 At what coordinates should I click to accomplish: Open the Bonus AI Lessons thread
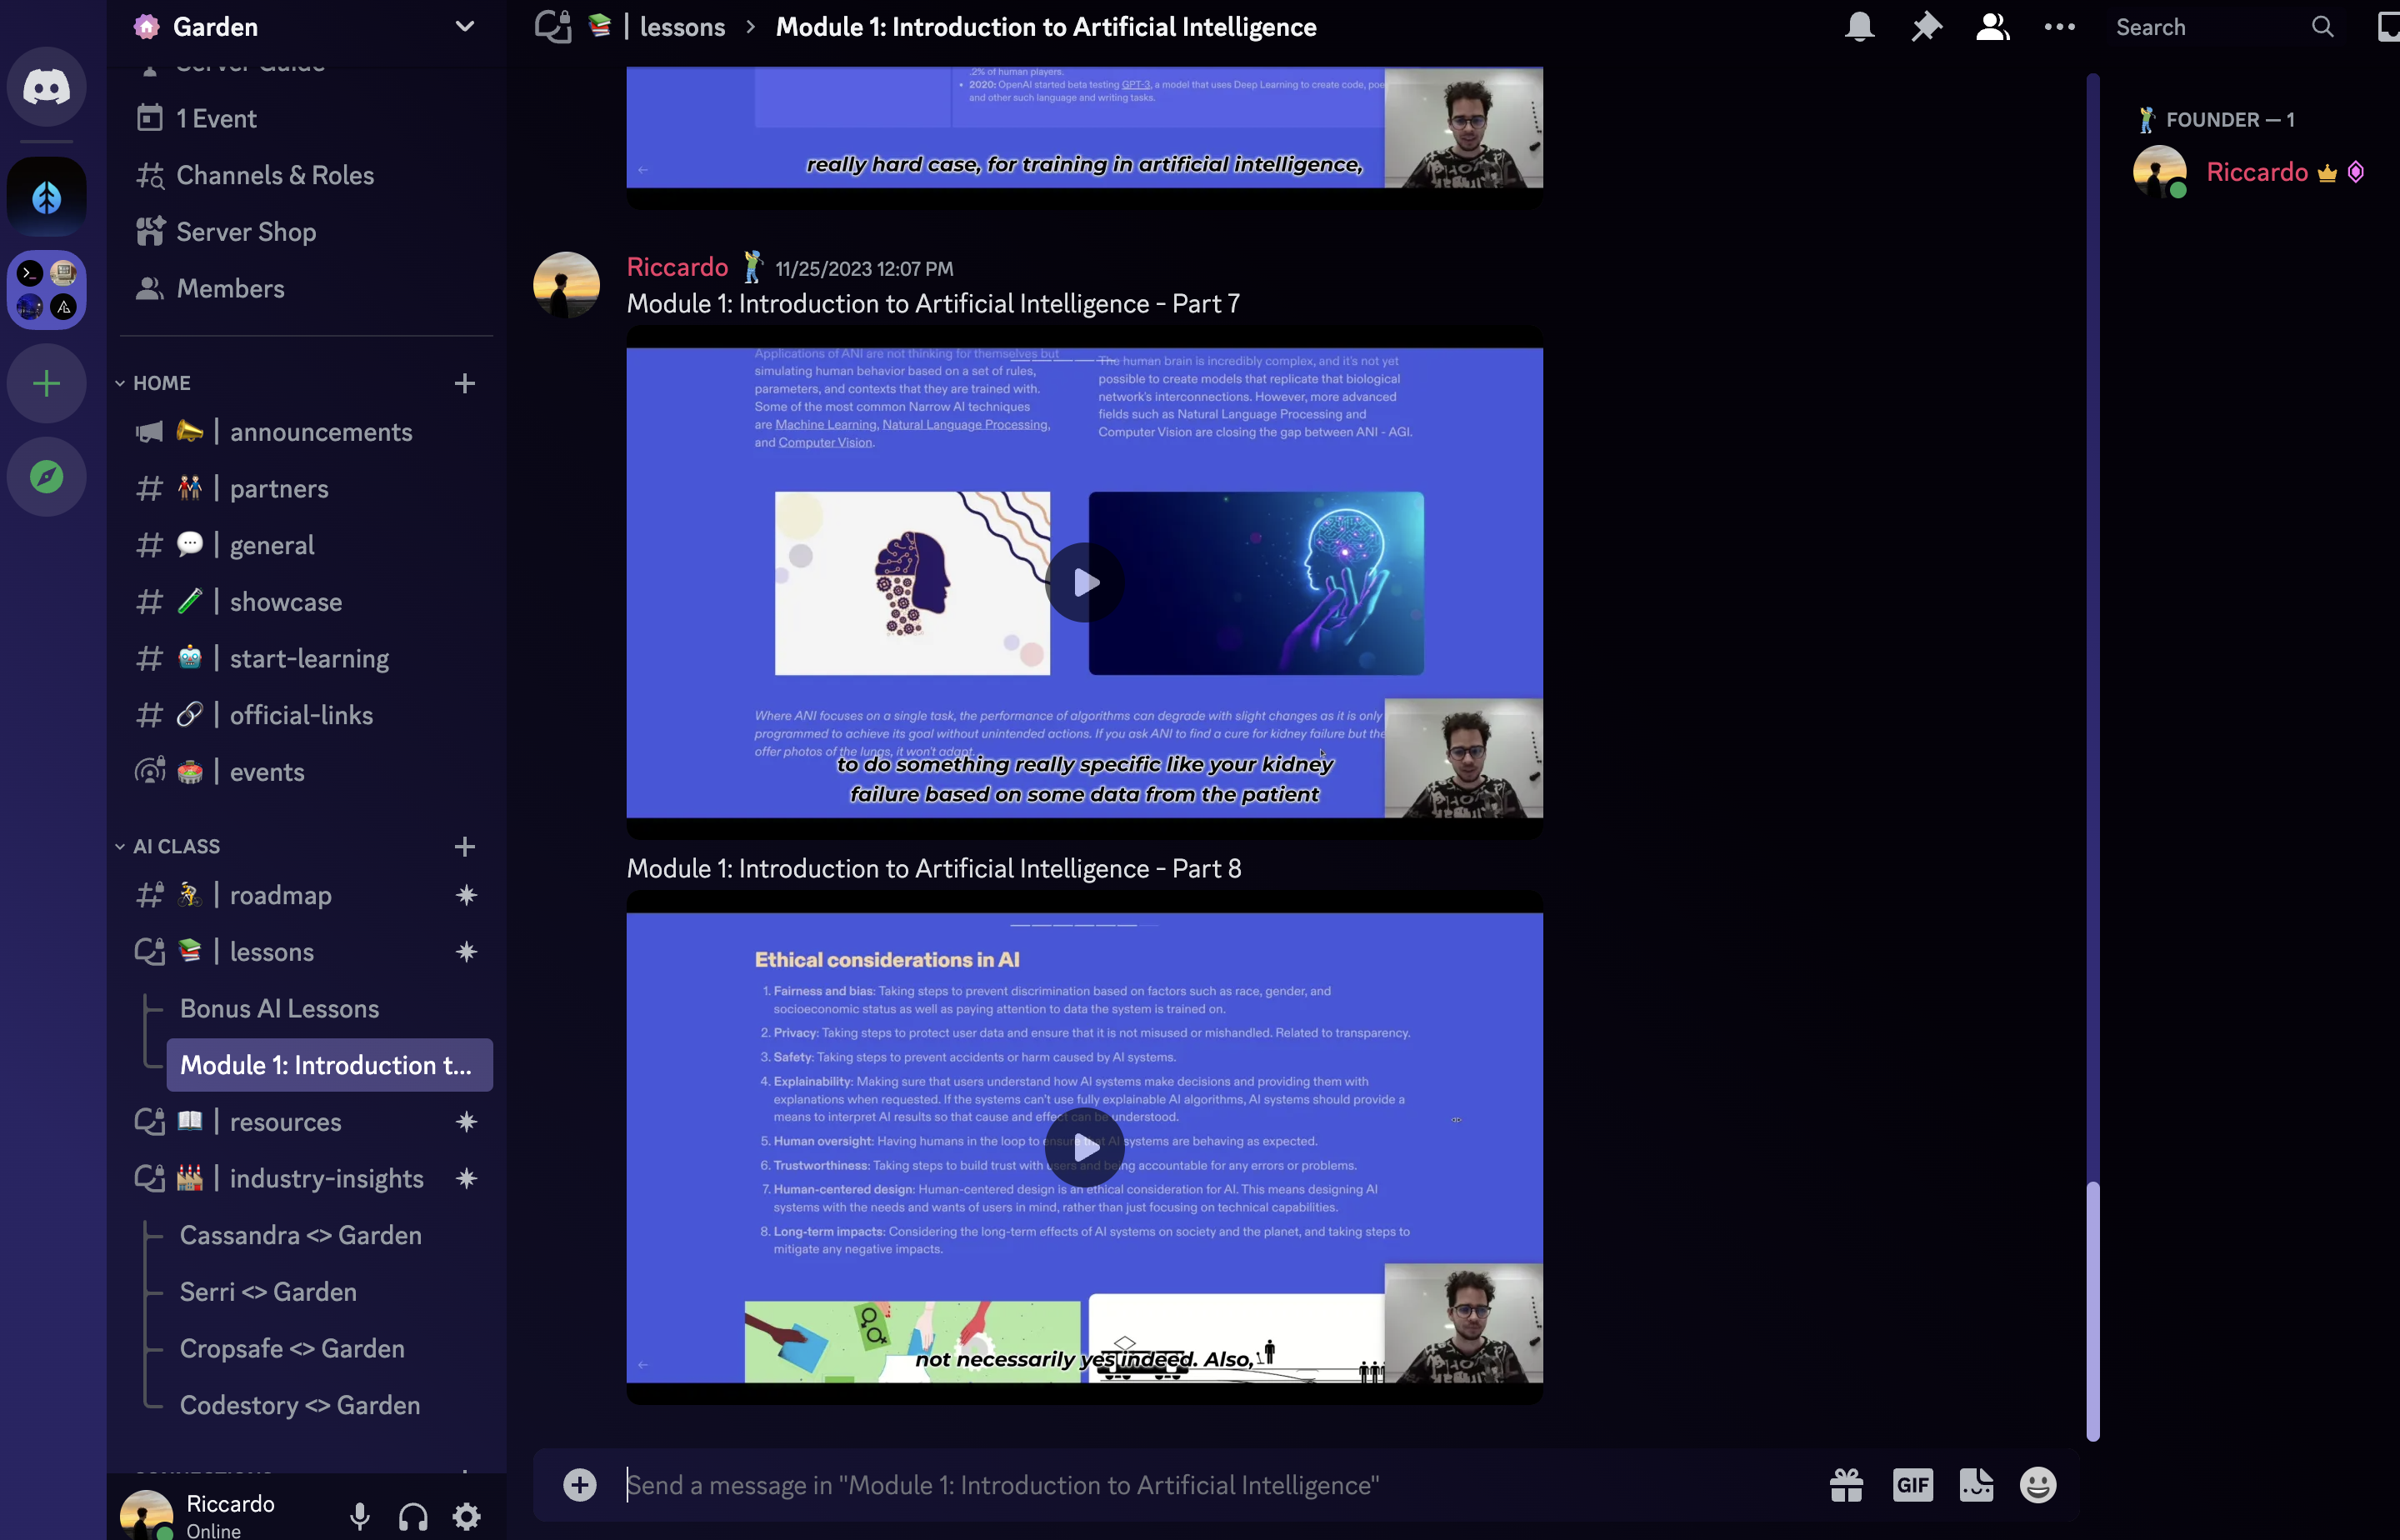tap(279, 1008)
